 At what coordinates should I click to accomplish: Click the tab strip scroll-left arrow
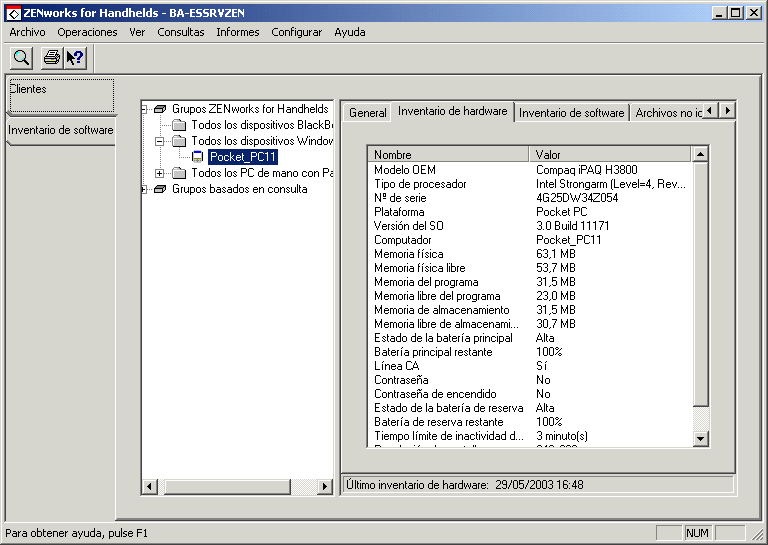[711, 111]
